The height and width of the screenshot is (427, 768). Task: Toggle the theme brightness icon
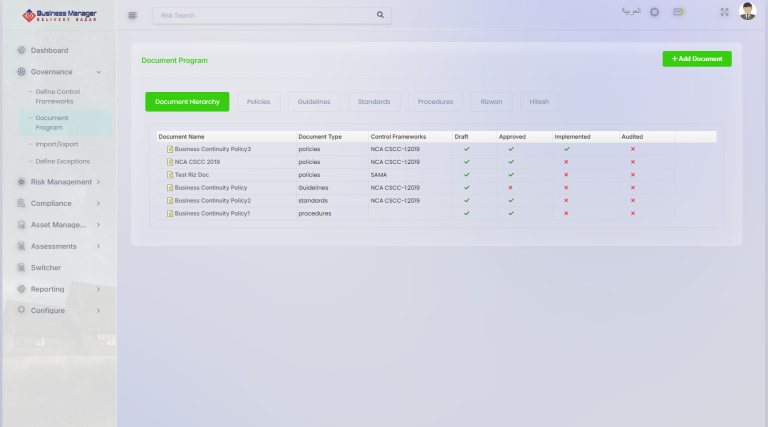[655, 12]
